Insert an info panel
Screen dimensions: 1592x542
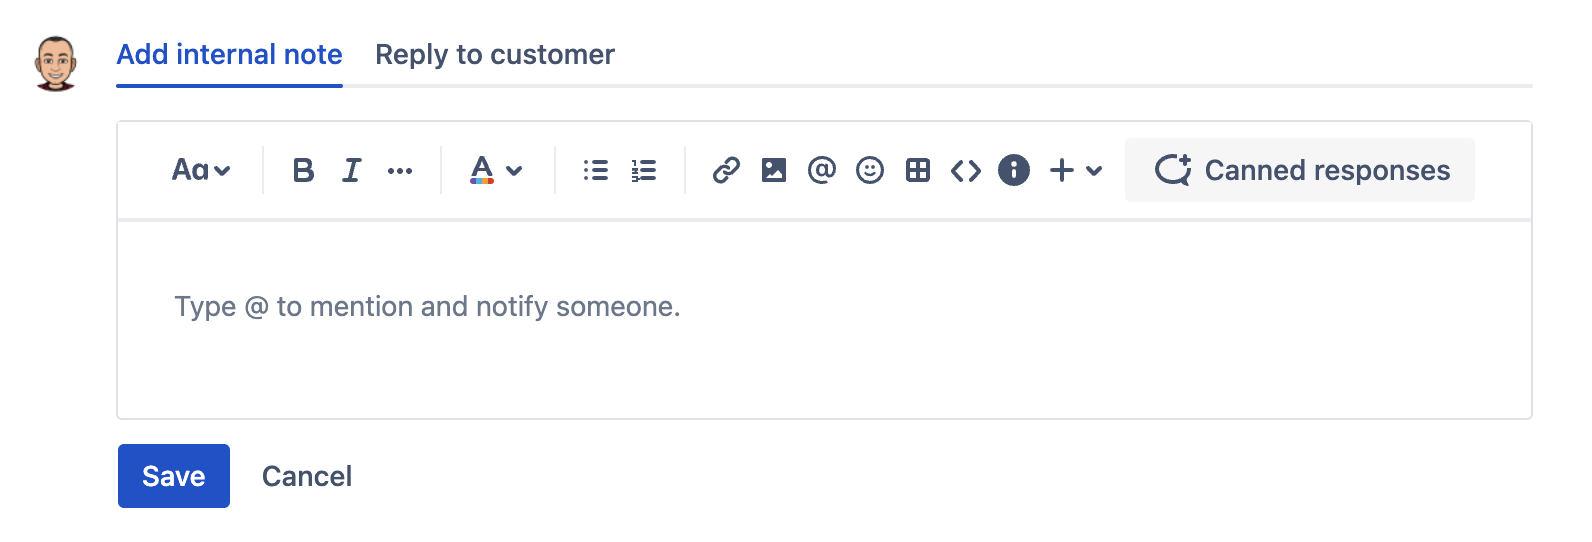click(x=1014, y=171)
